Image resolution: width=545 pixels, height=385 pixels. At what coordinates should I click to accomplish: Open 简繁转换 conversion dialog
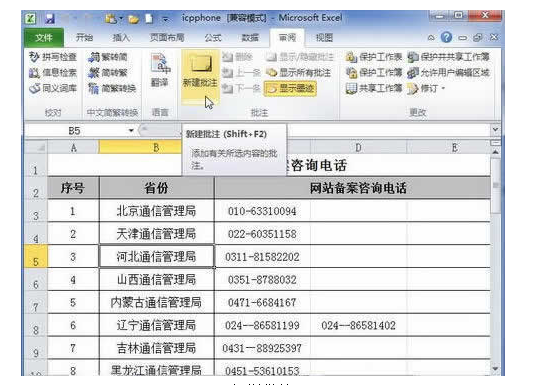tap(112, 88)
